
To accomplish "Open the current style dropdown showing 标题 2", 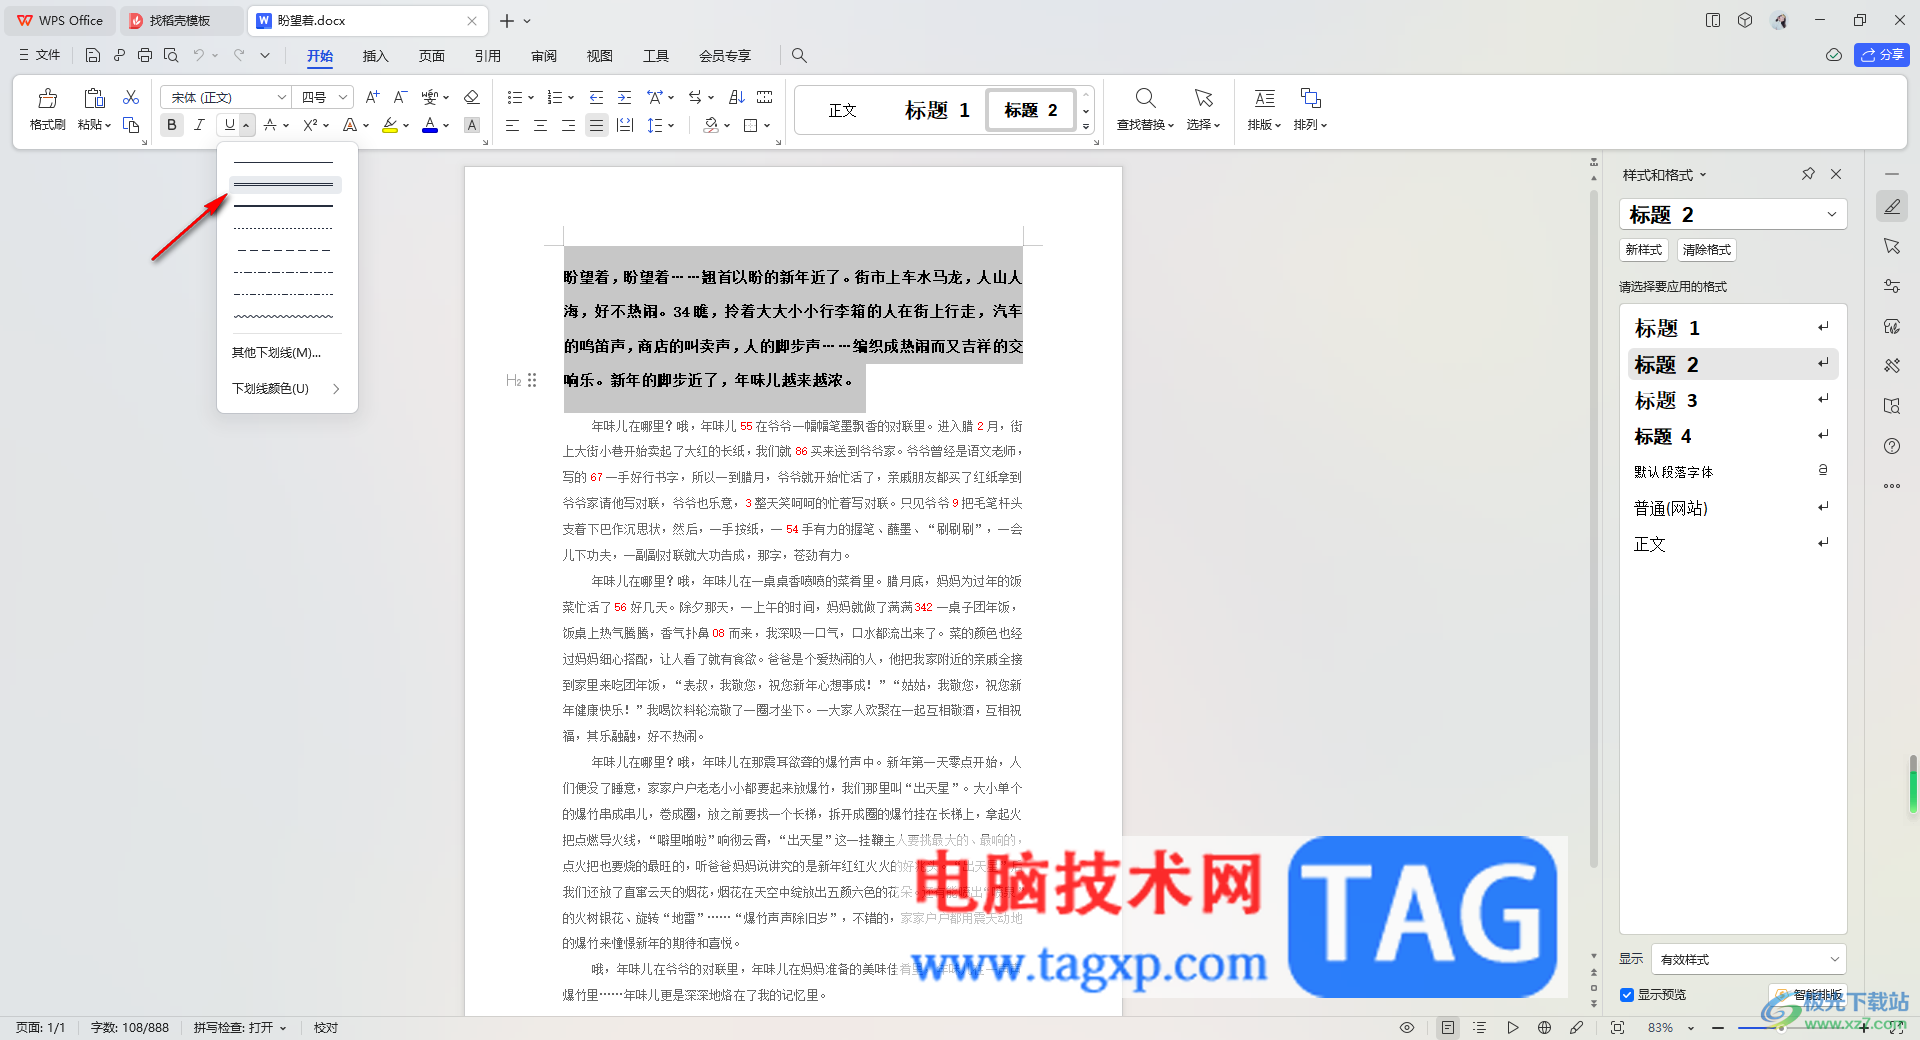I will 1733,214.
